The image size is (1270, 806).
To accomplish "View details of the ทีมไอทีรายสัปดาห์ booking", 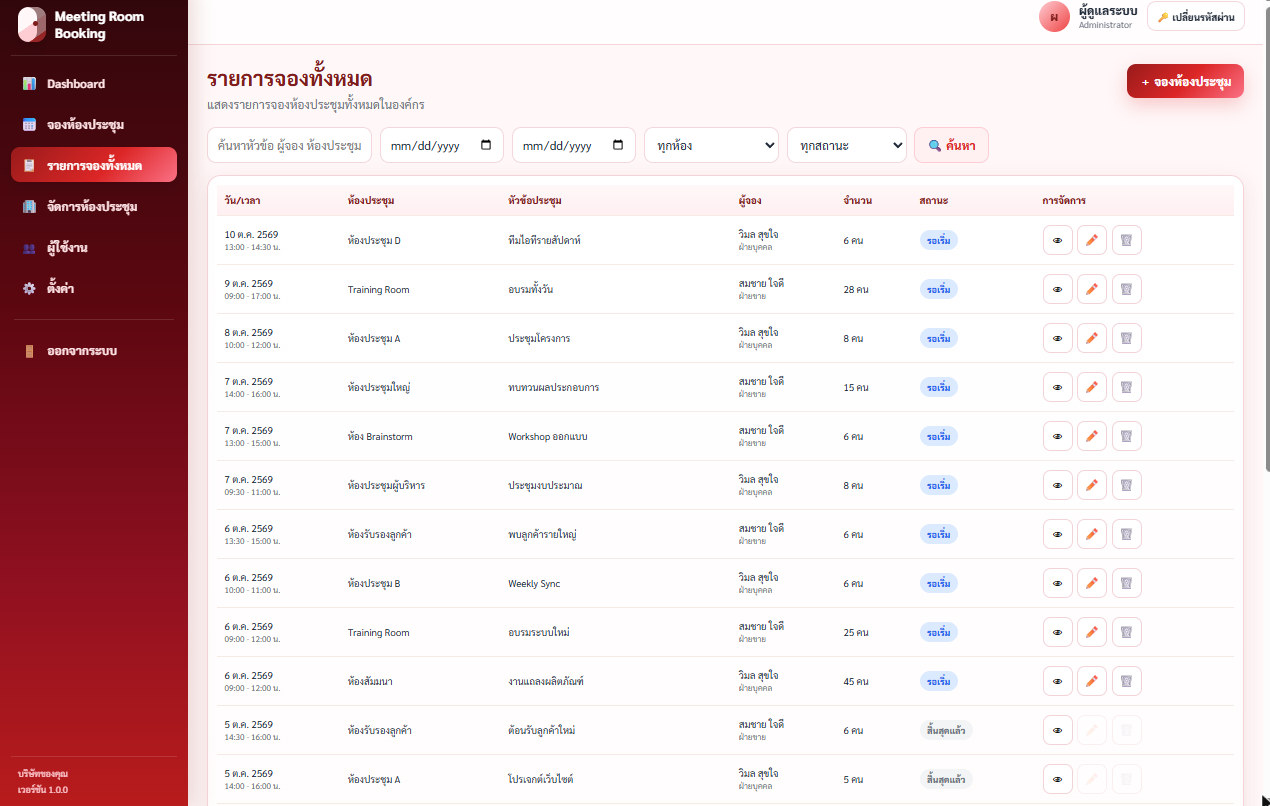I will [x=1057, y=240].
